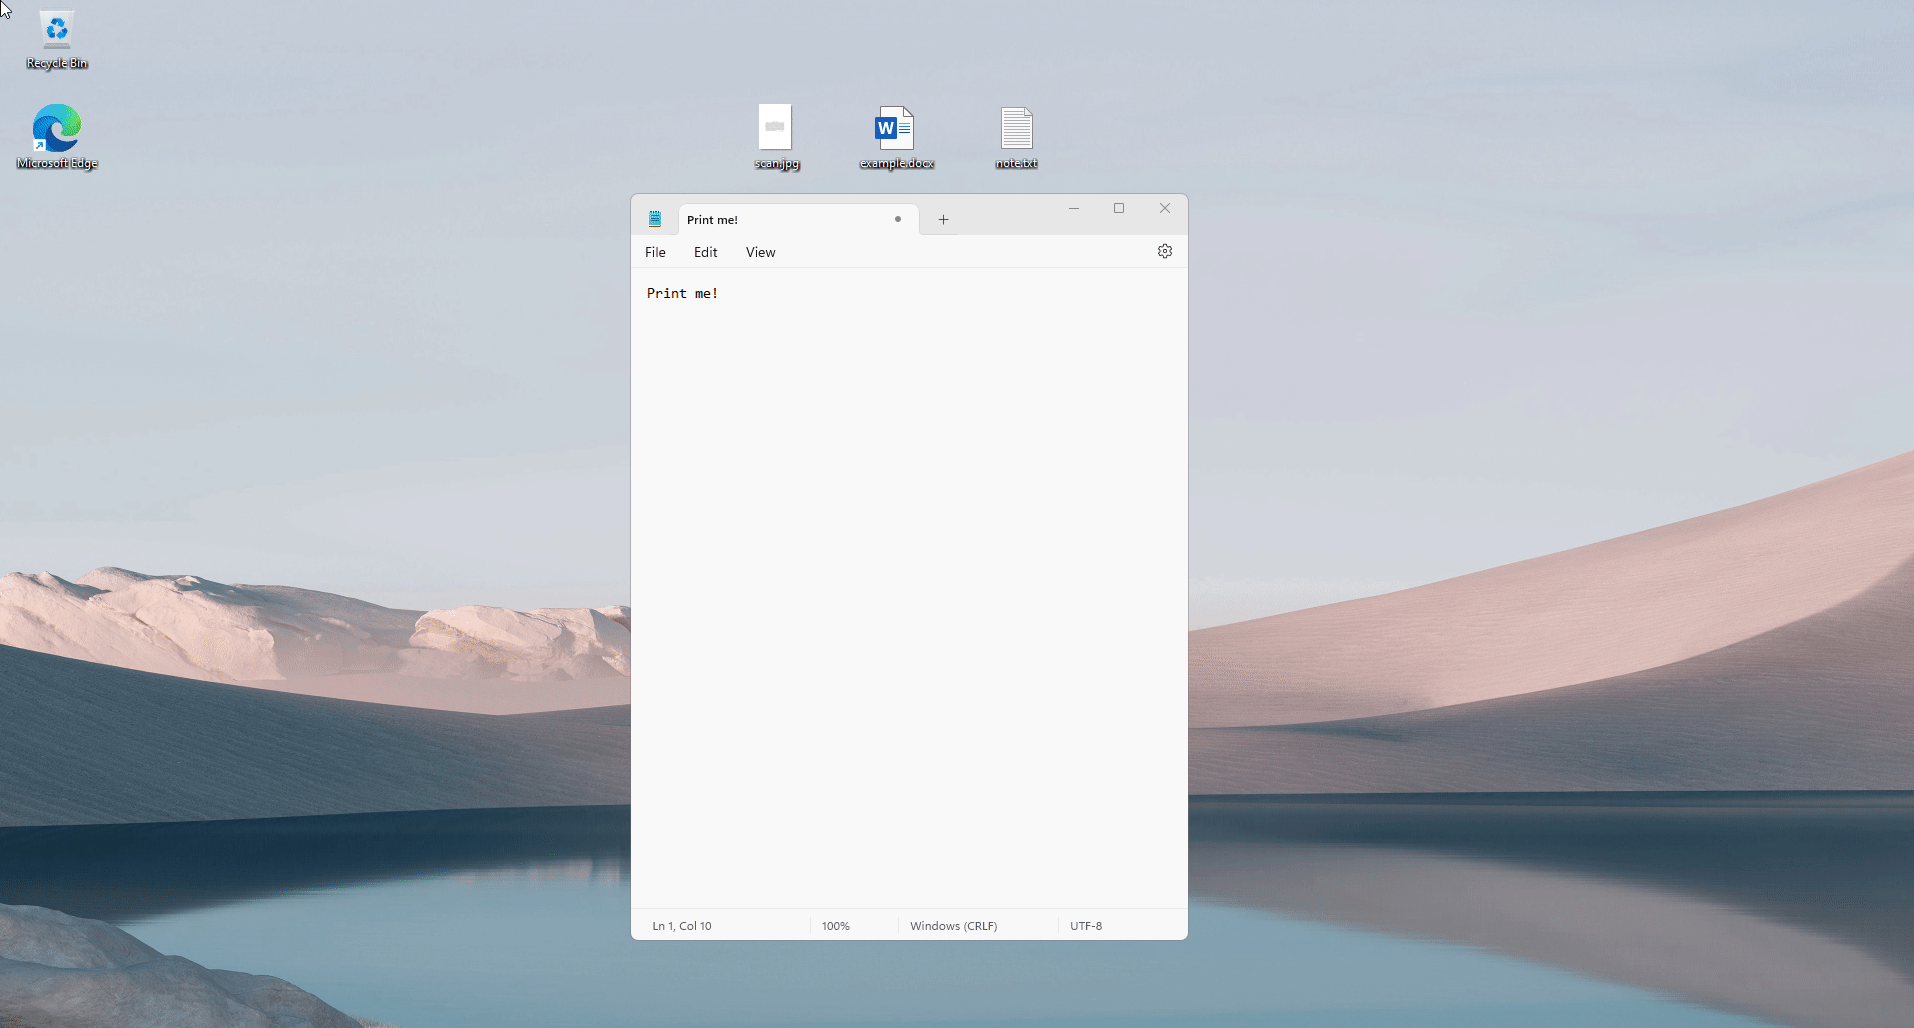Click the 100% zoom level in status bar

[835, 926]
